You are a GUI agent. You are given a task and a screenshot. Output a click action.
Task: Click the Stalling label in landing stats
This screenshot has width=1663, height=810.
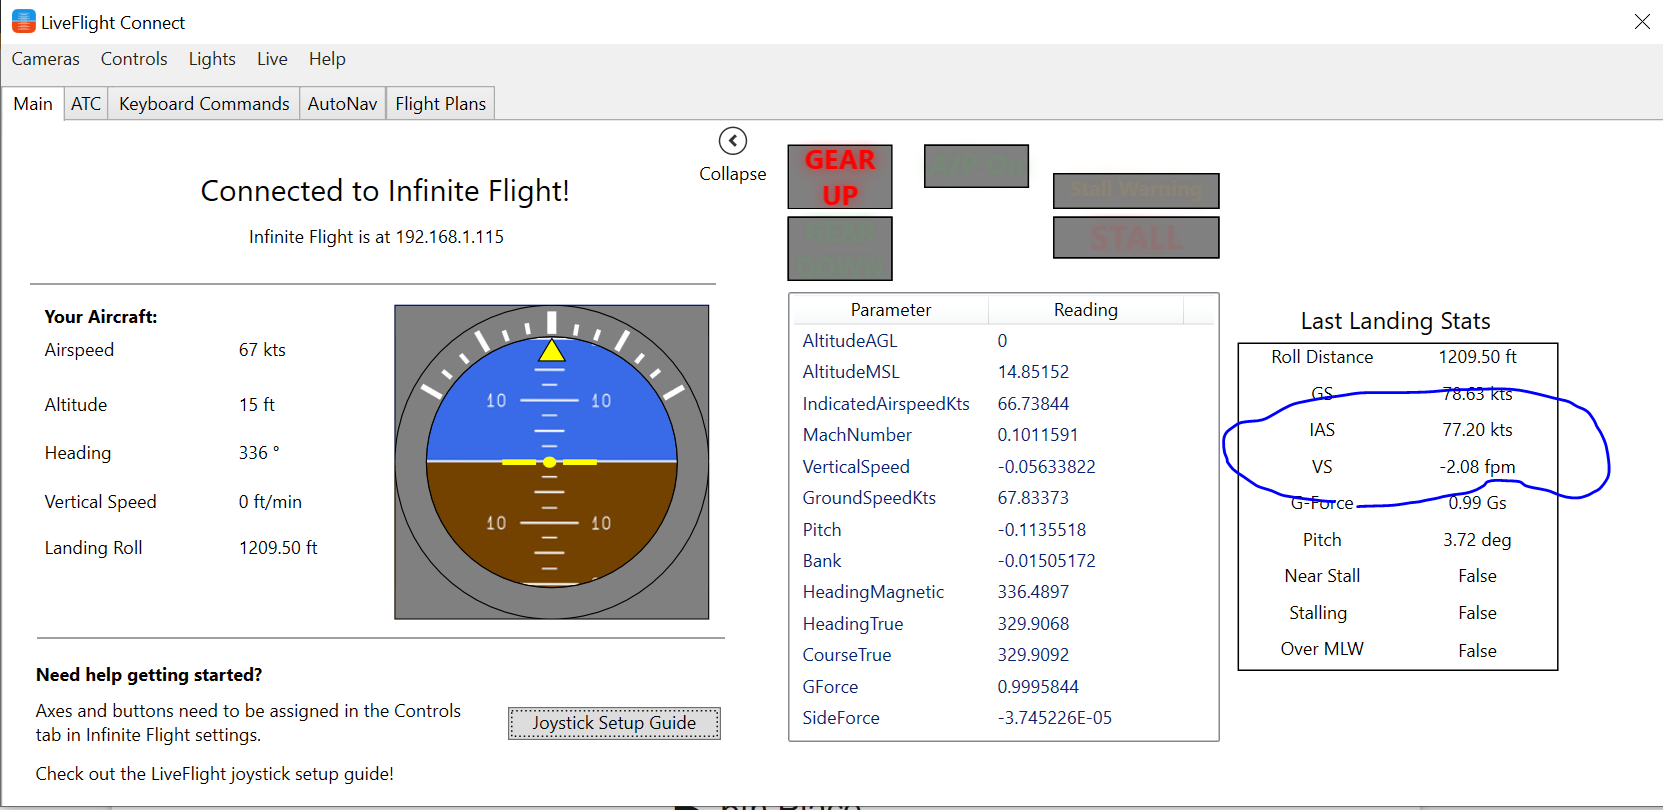pyautogui.click(x=1318, y=613)
